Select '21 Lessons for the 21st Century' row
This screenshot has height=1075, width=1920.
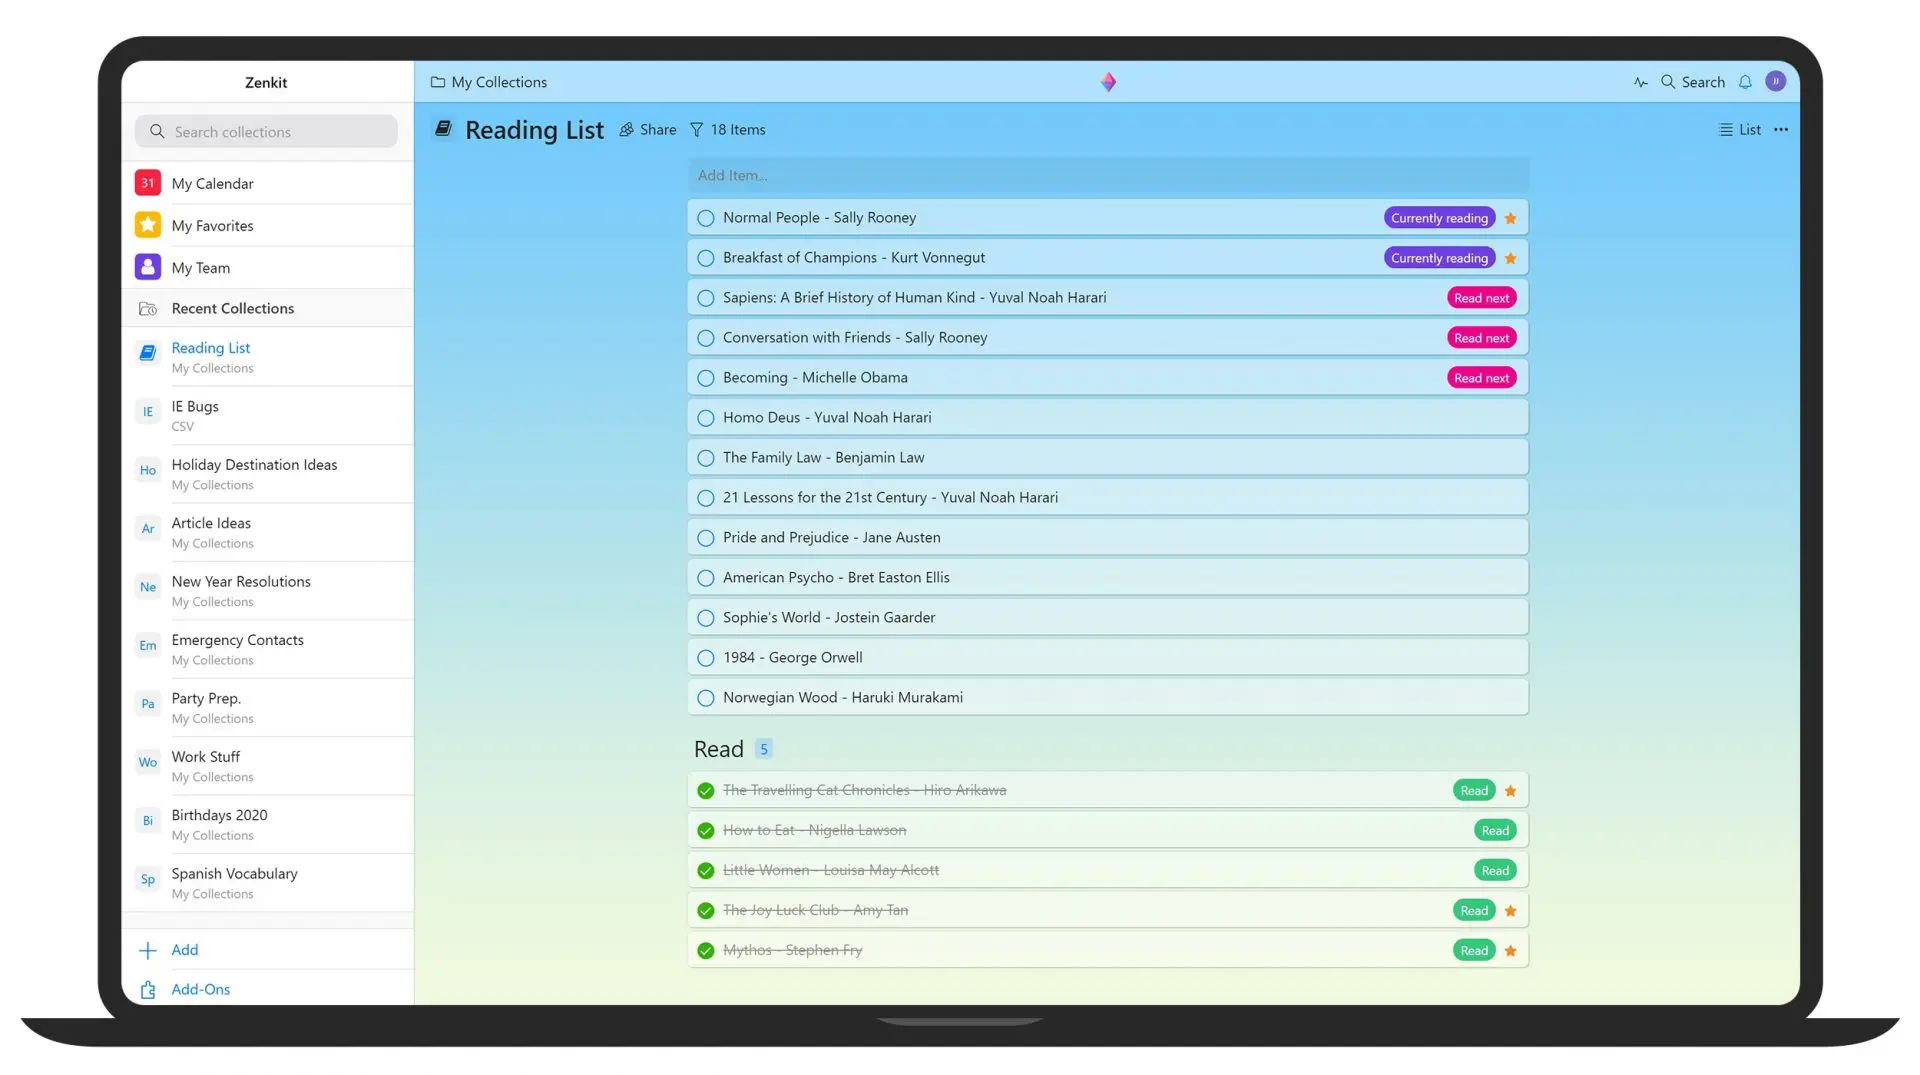(1108, 498)
